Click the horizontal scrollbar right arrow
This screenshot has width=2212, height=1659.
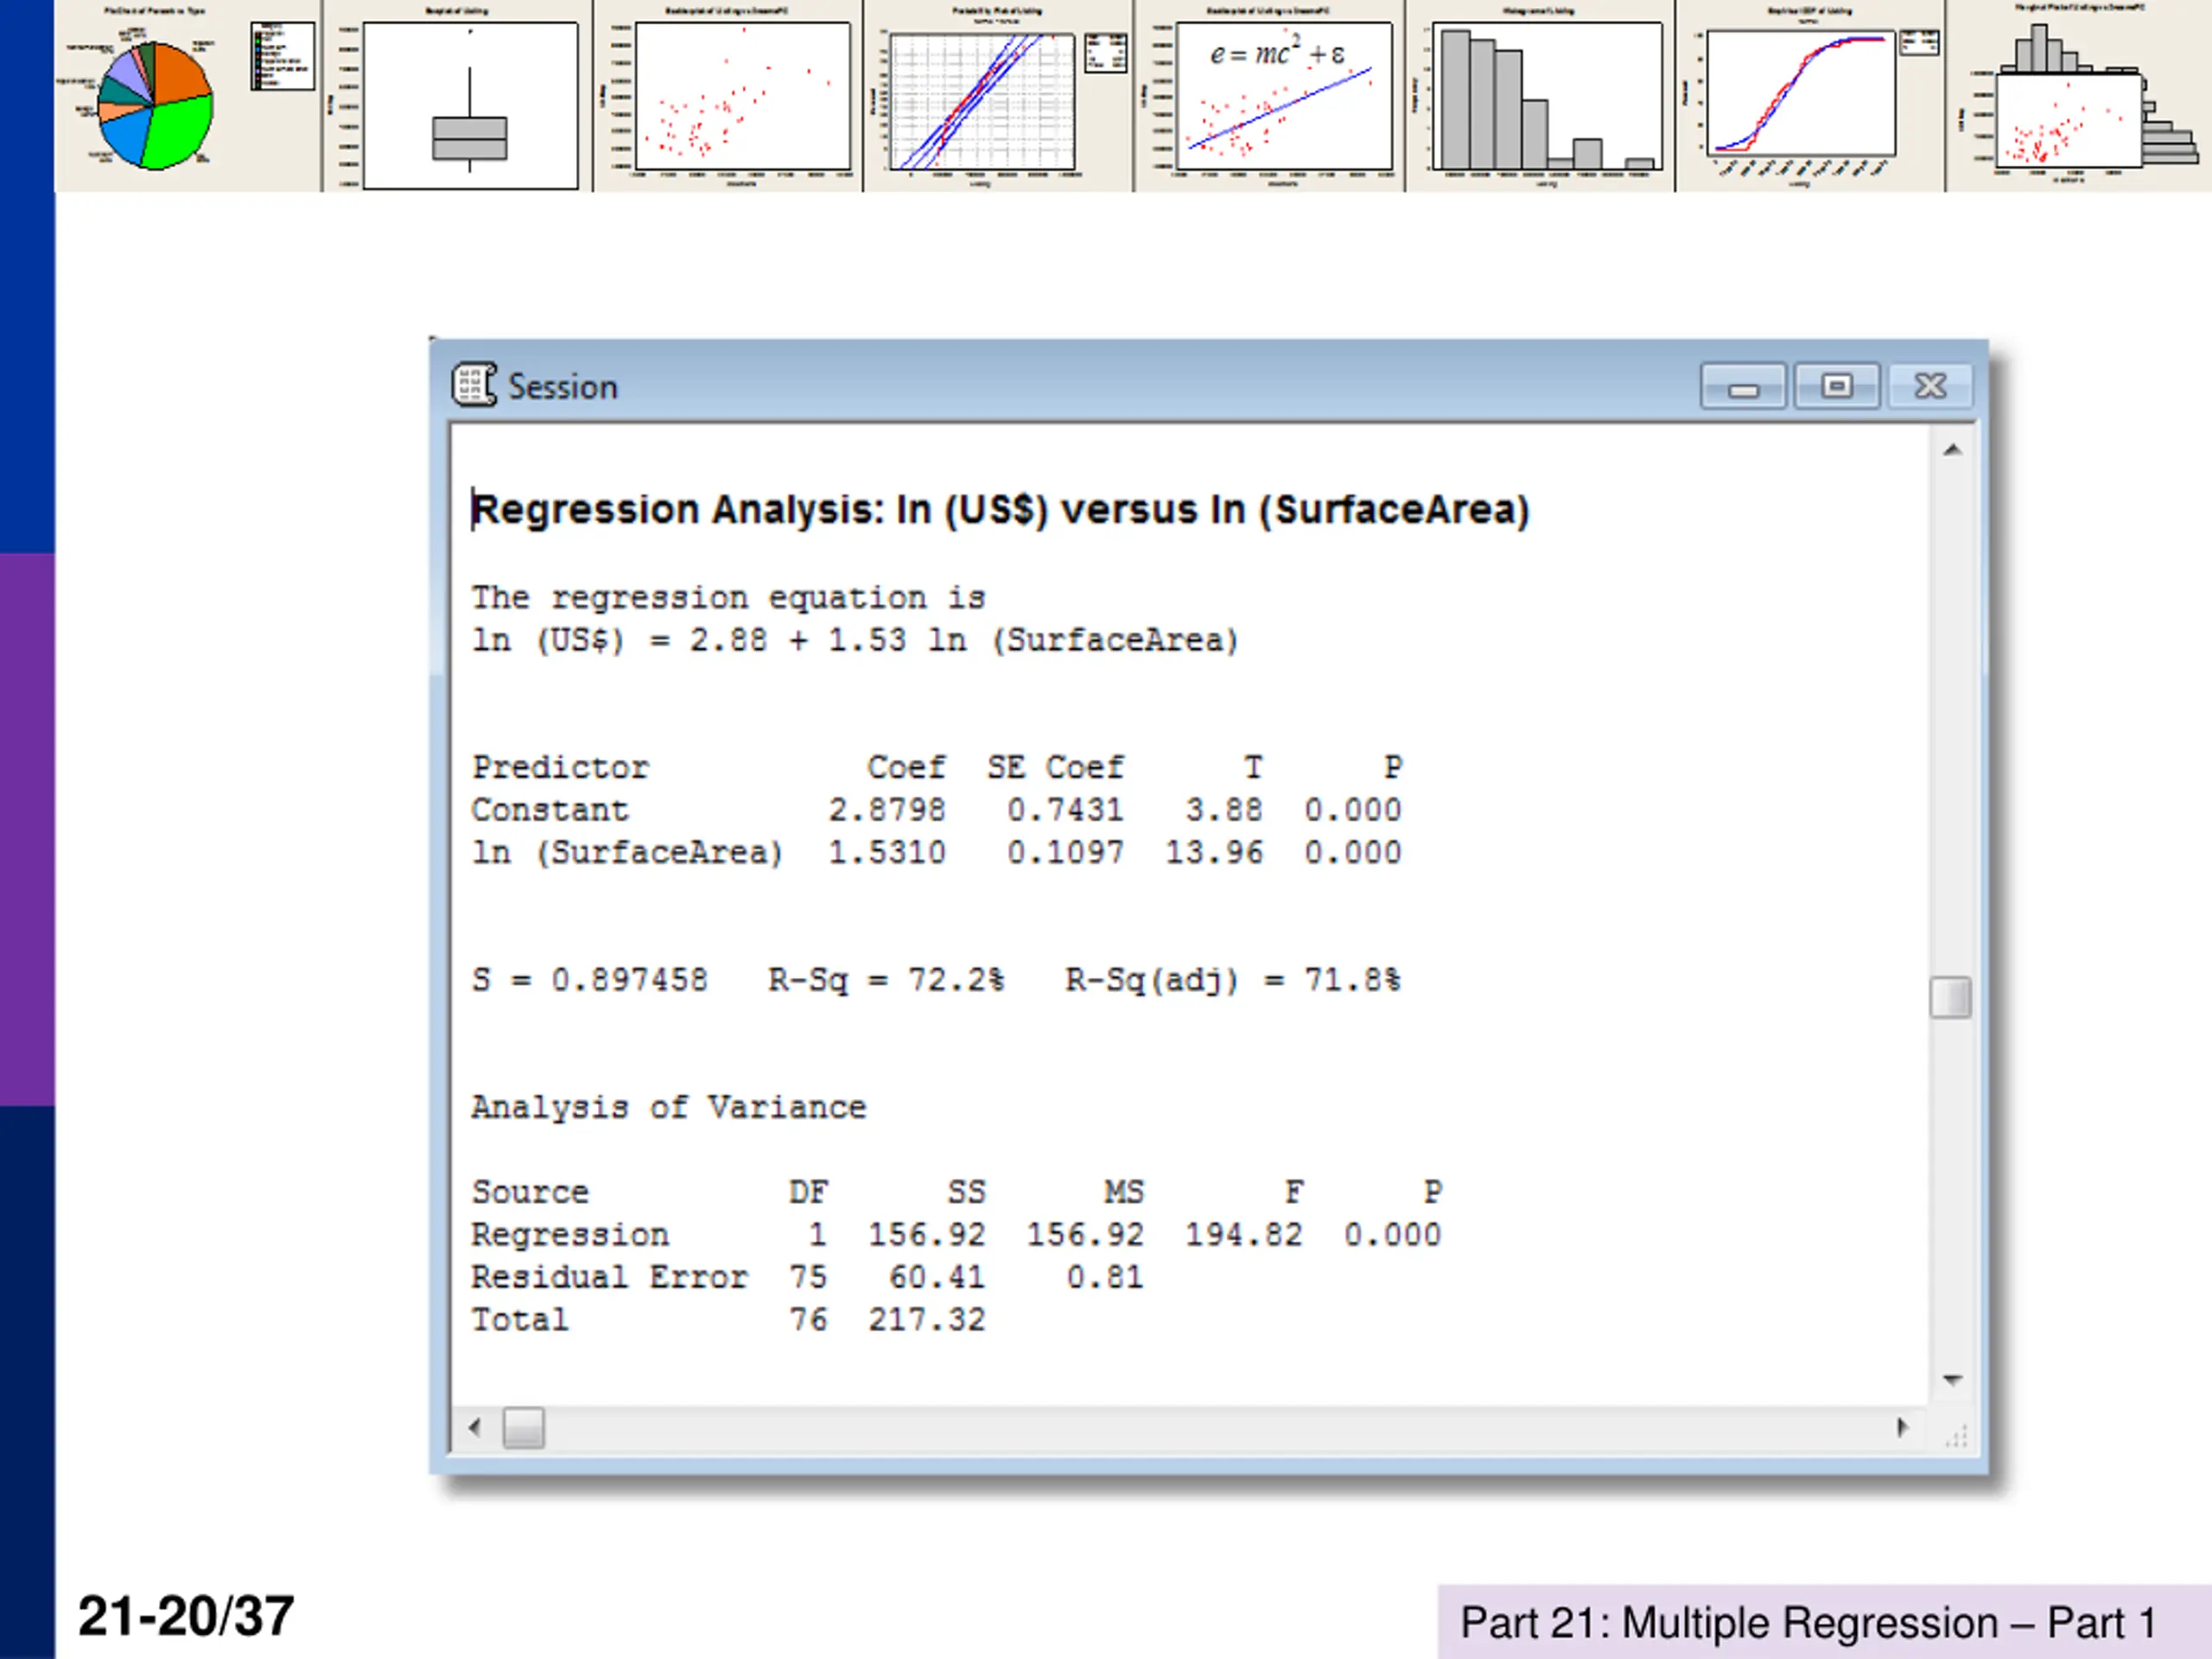tap(1902, 1427)
